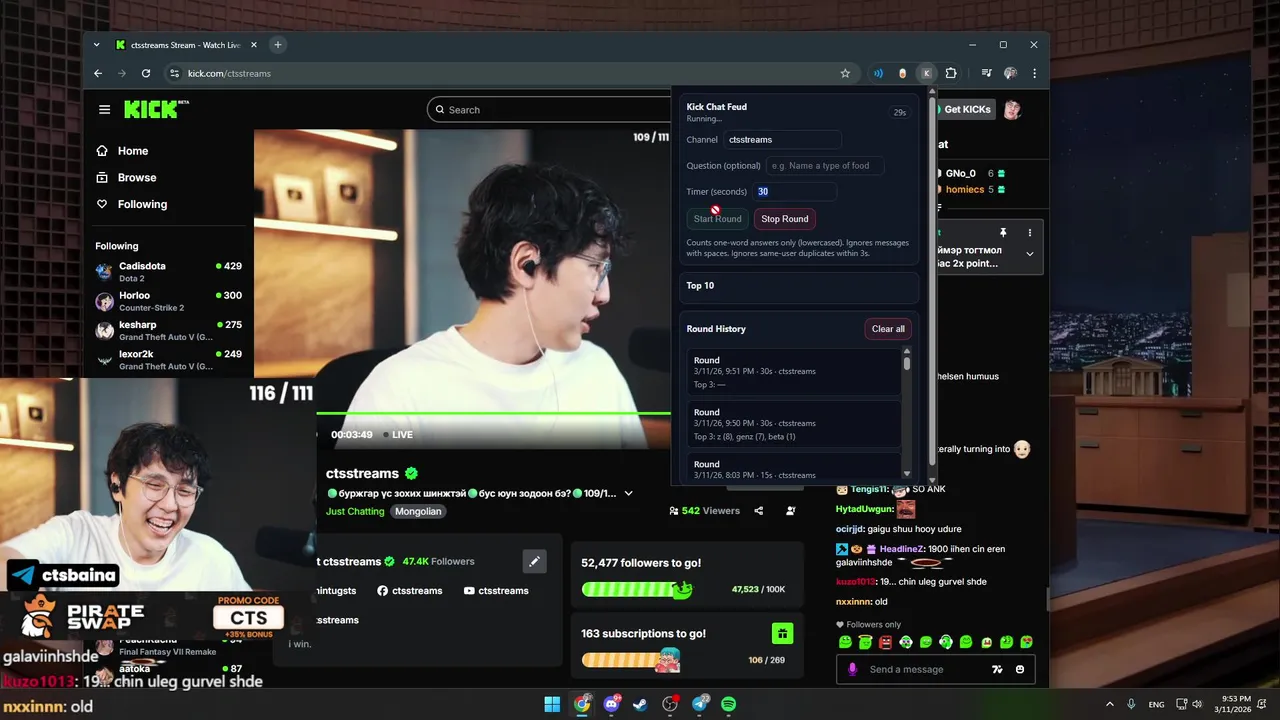Screen dimensions: 1280x720
Task: Click the pin icon on pinned message
Action: coord(1003,232)
